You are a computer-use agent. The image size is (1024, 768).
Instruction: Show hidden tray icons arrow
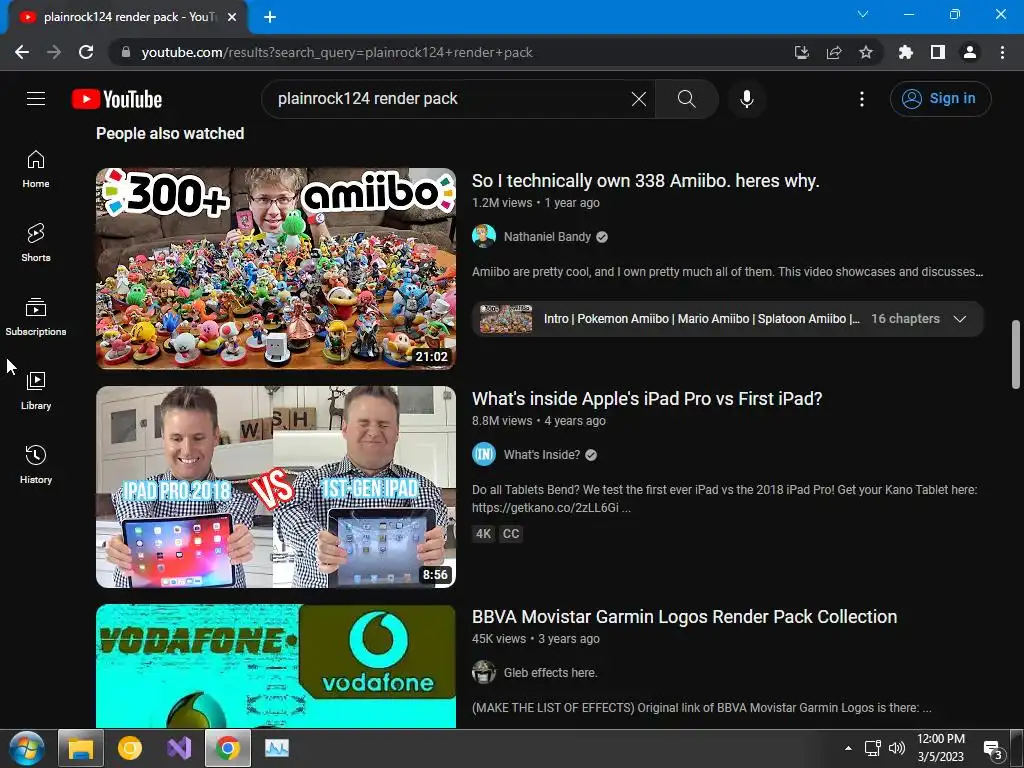tap(848, 748)
